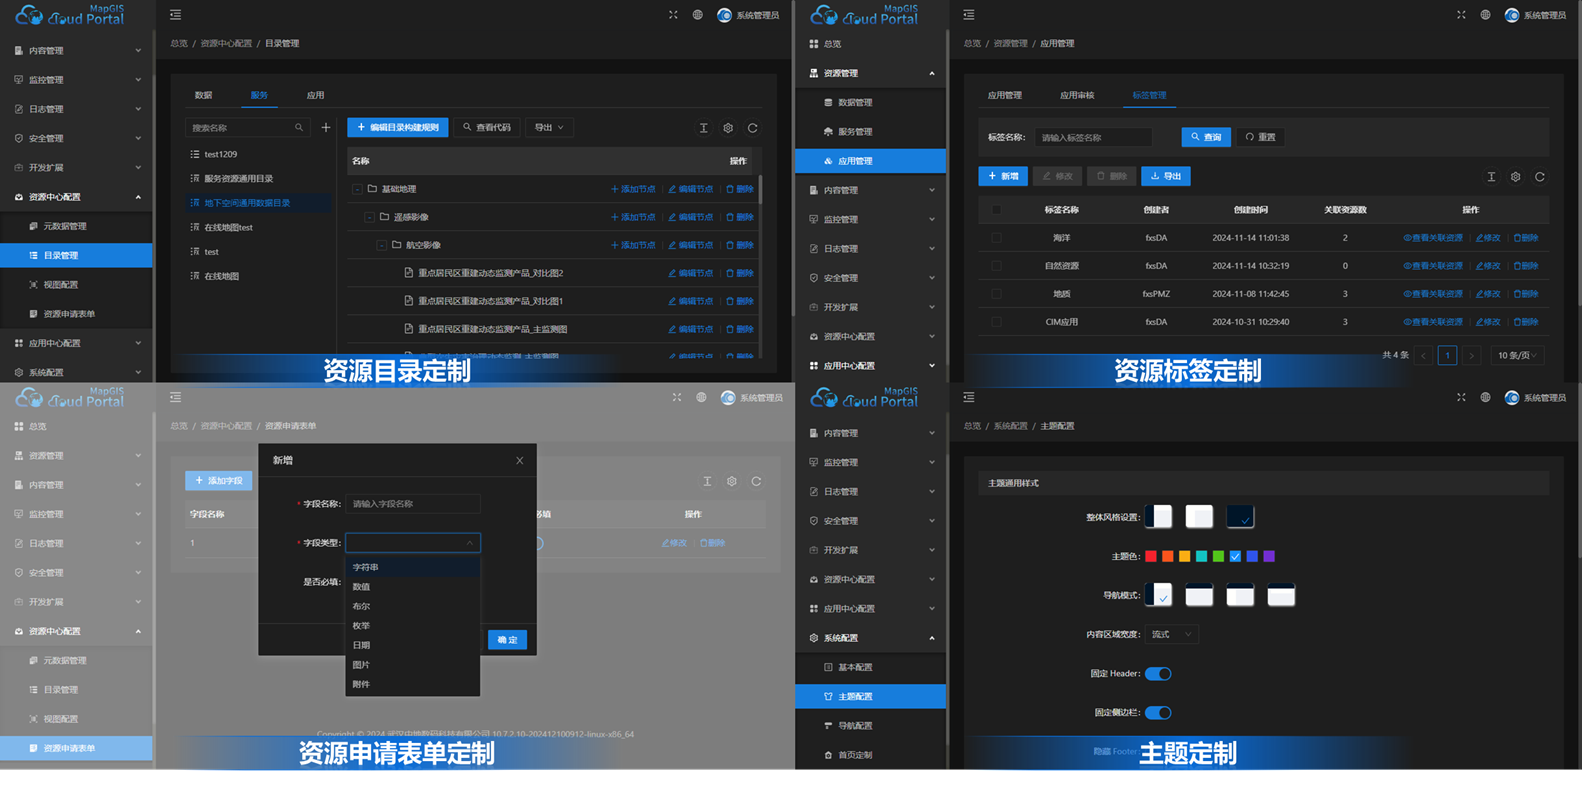Open the 内容区域宽度 流式 dropdown
The width and height of the screenshot is (1582, 800).
1171,634
